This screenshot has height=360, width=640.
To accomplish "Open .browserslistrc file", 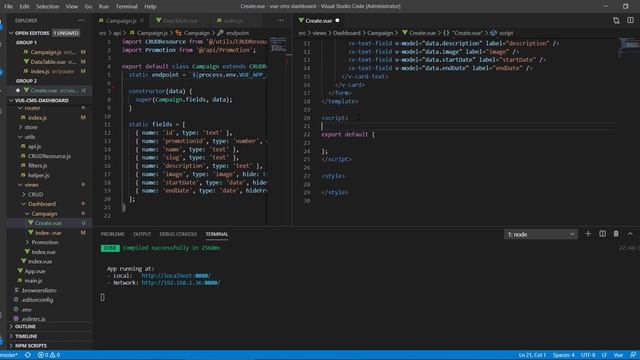I will (x=39, y=290).
